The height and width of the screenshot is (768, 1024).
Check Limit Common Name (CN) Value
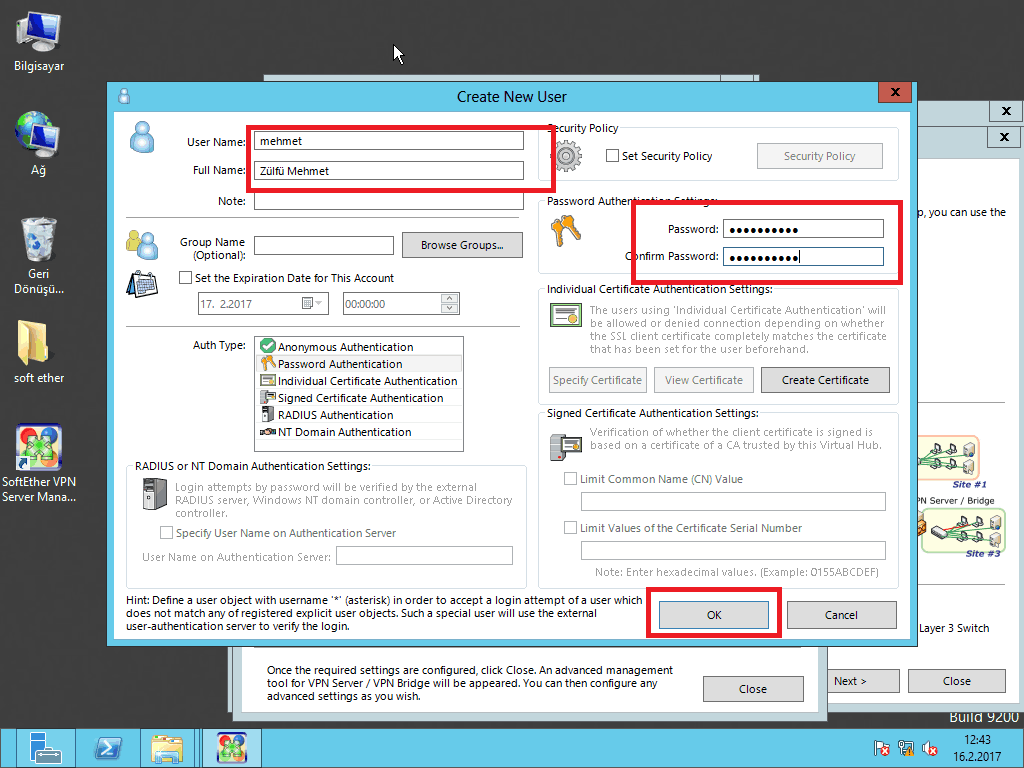pyautogui.click(x=571, y=479)
